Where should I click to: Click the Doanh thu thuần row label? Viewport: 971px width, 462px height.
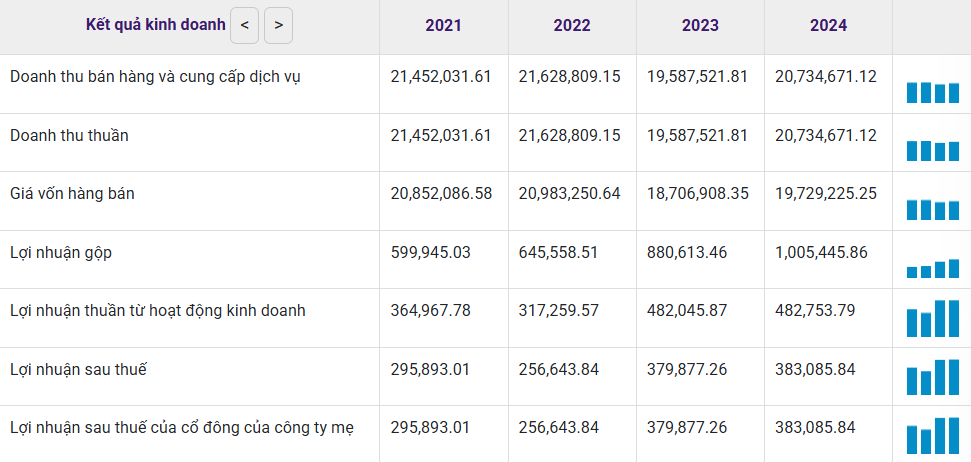pyautogui.click(x=69, y=136)
